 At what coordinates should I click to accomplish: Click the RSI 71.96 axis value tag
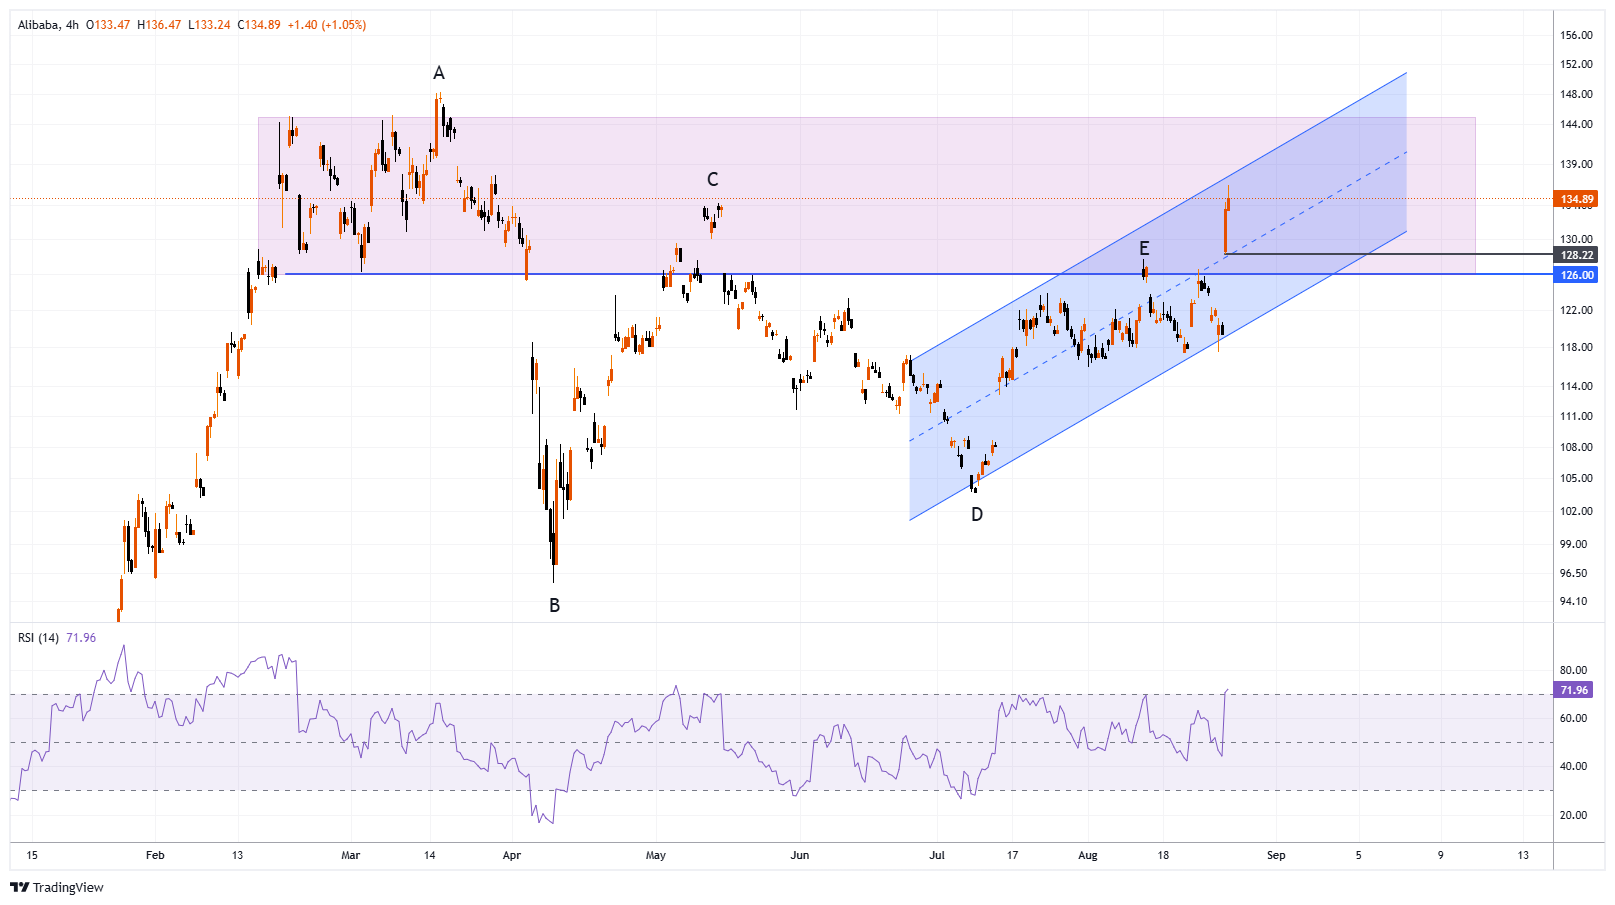(1573, 690)
